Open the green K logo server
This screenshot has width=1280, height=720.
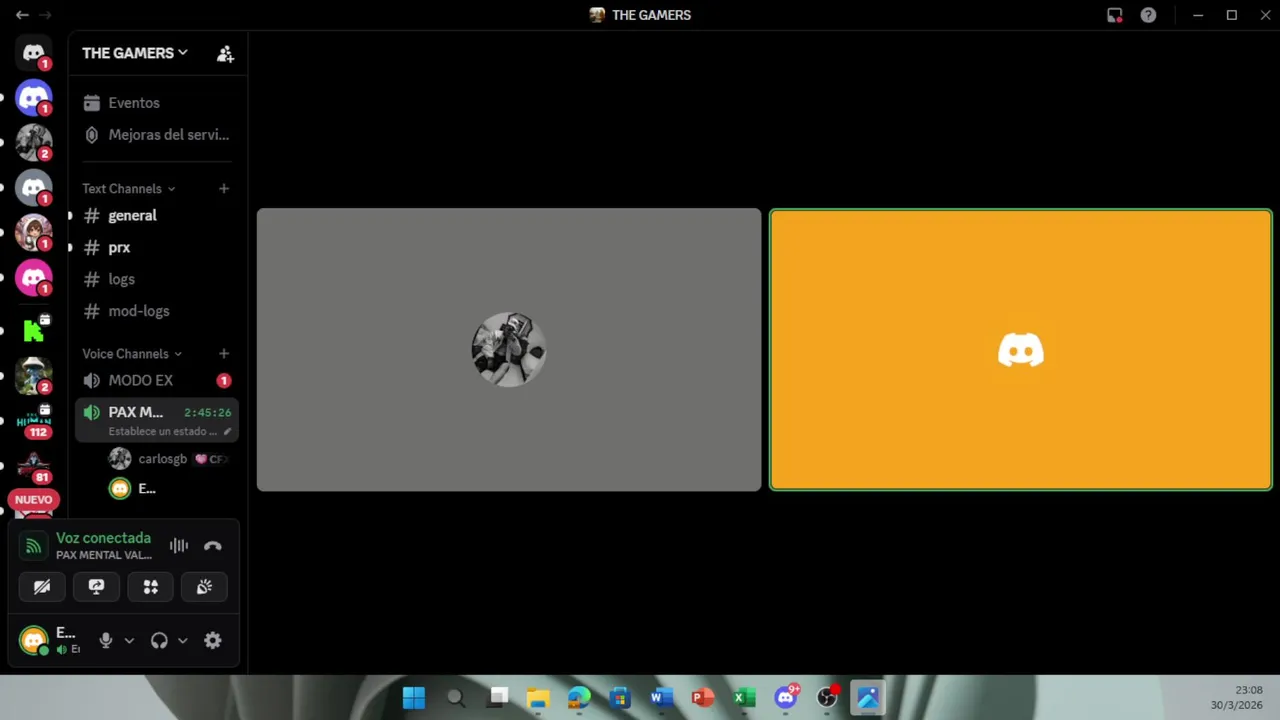34,329
